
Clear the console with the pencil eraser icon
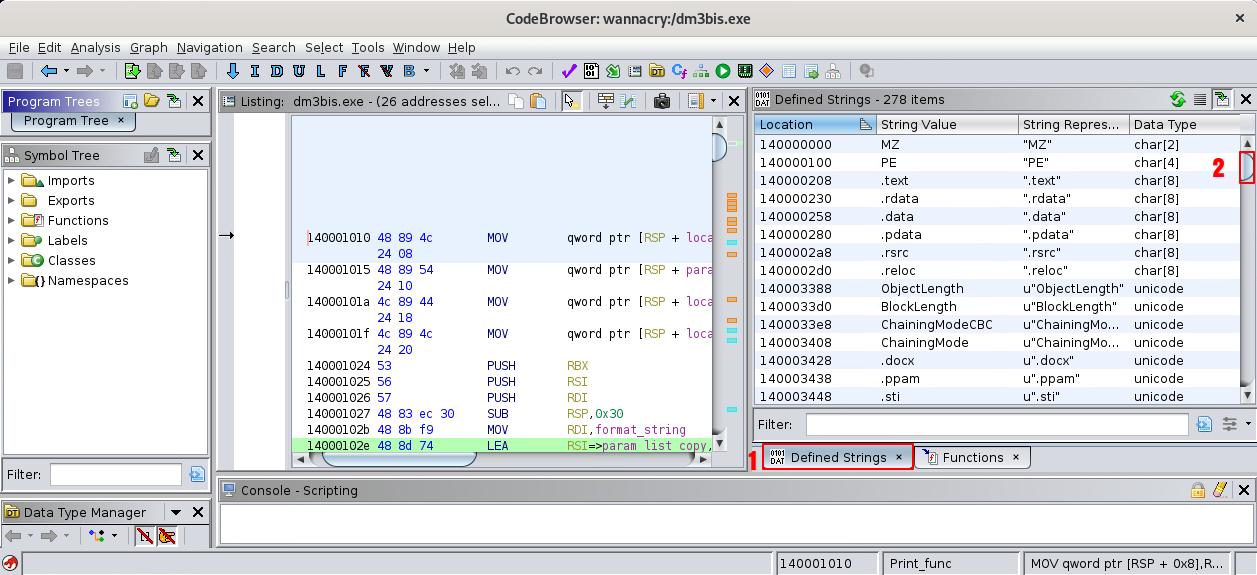pyautogui.click(x=1219, y=490)
